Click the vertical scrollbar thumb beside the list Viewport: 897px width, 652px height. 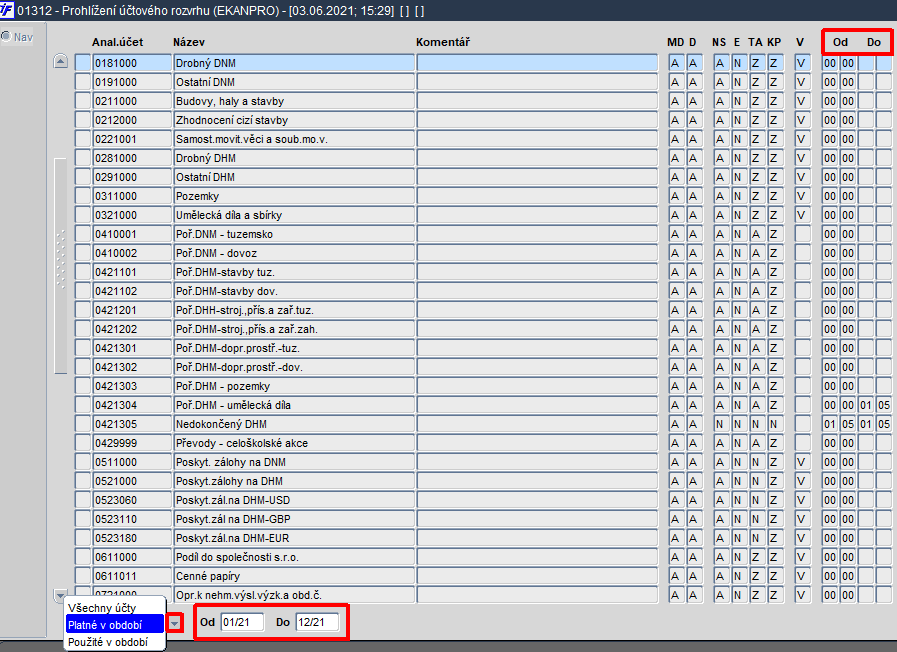click(x=61, y=266)
